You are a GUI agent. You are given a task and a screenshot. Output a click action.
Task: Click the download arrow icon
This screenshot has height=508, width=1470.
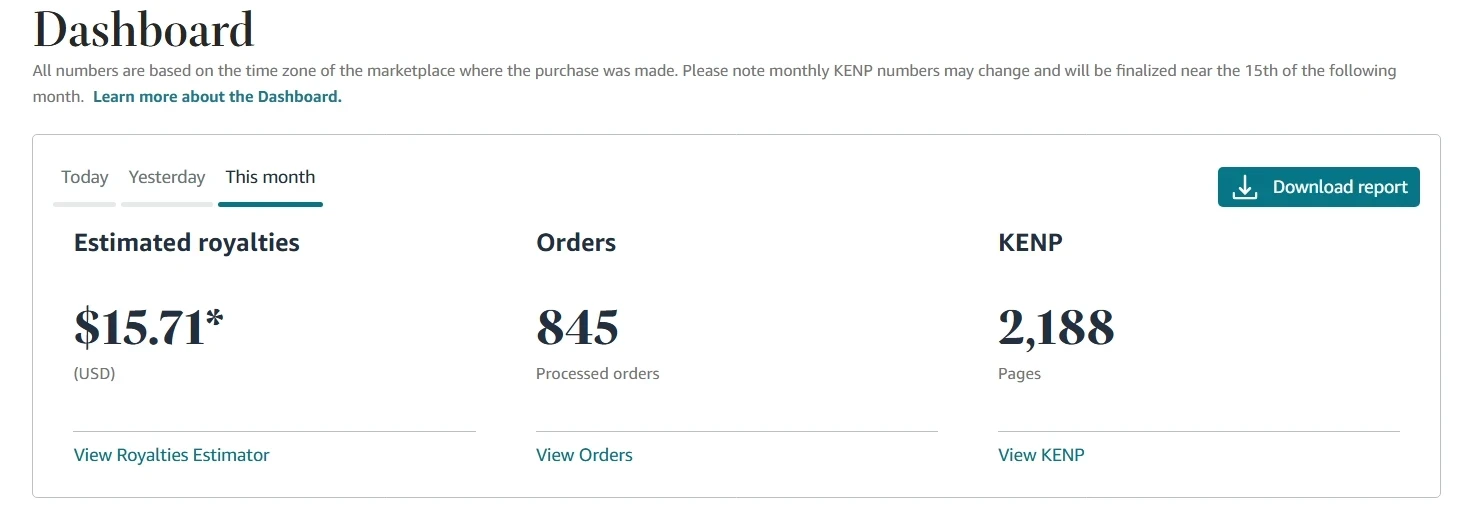coord(1244,188)
